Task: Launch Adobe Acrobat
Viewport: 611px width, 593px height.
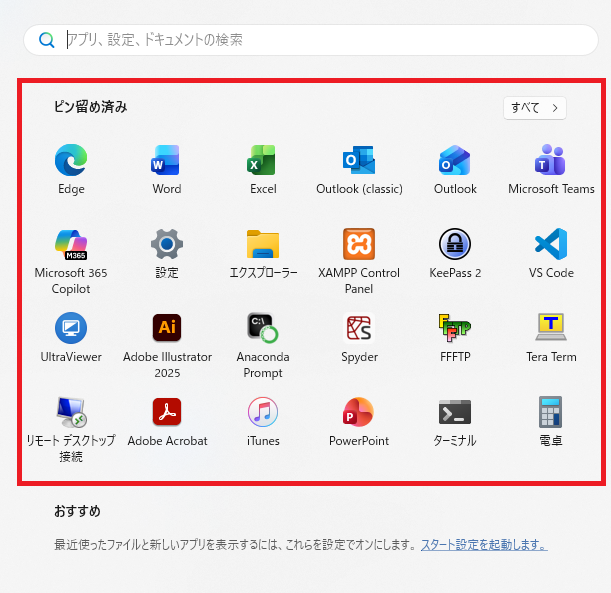Action: (167, 412)
